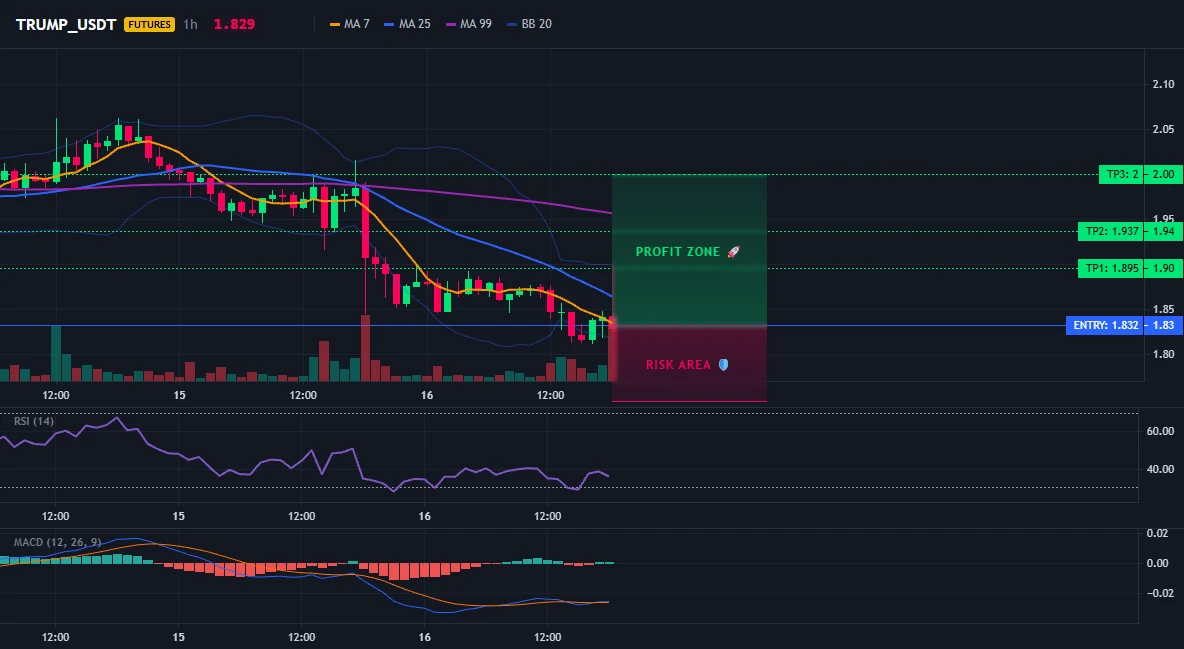Click the TP1: 1.895 price label
This screenshot has height=649, width=1184.
(x=1111, y=268)
